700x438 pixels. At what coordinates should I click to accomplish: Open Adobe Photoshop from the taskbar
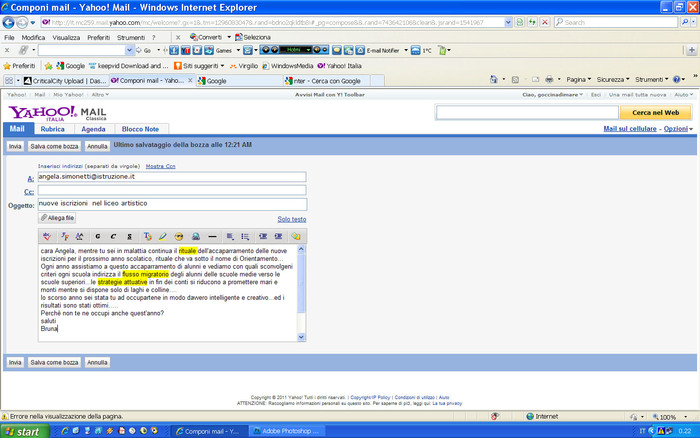pyautogui.click(x=286, y=431)
